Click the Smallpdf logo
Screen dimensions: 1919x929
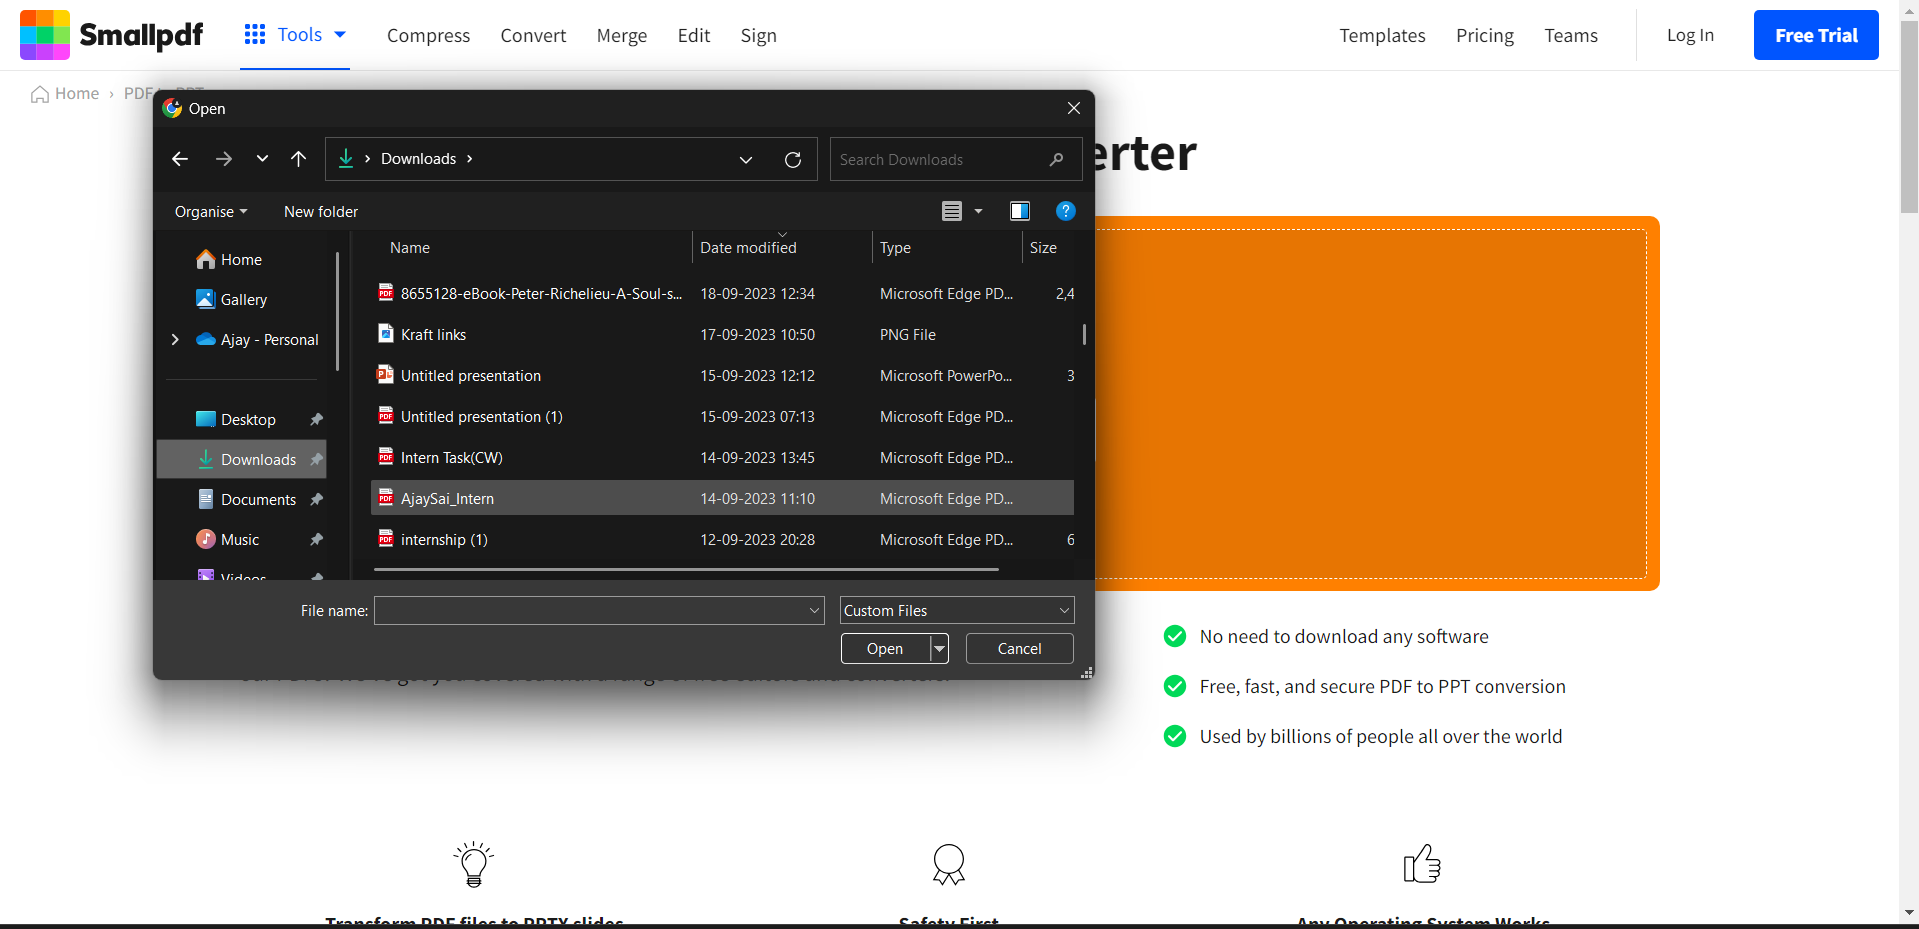[x=111, y=35]
